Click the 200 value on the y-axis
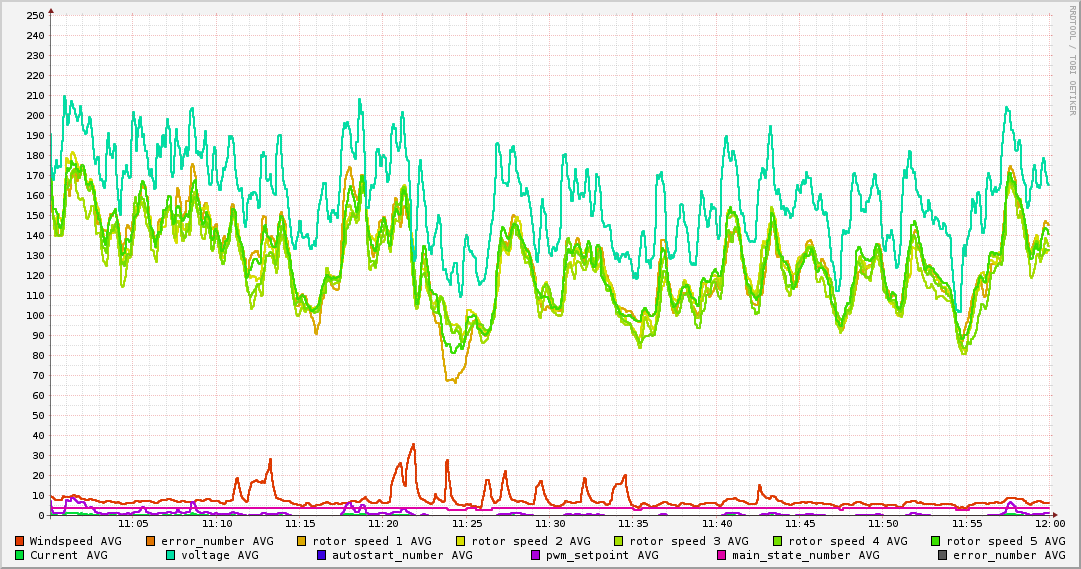This screenshot has width=1081, height=569. click(35, 116)
